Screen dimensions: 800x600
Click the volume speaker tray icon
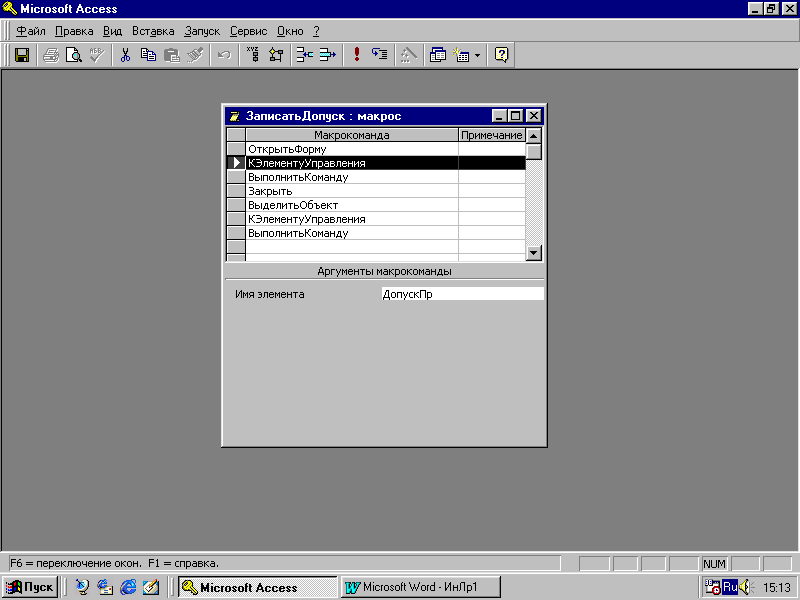[746, 587]
